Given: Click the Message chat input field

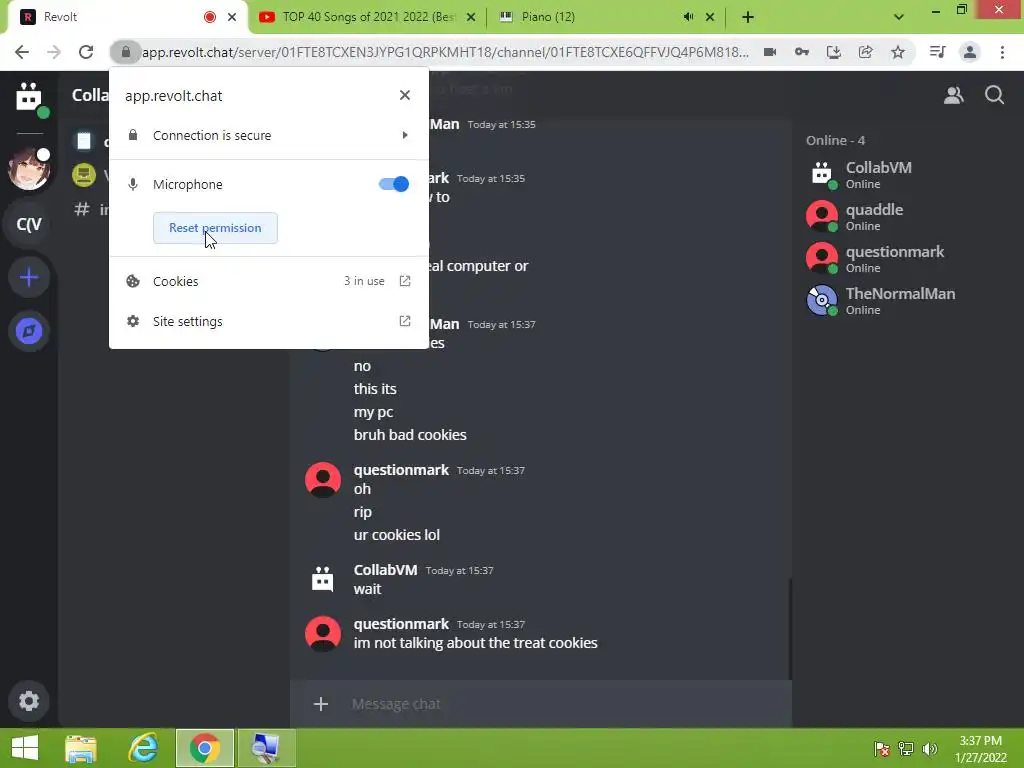Looking at the screenshot, I should 567,704.
